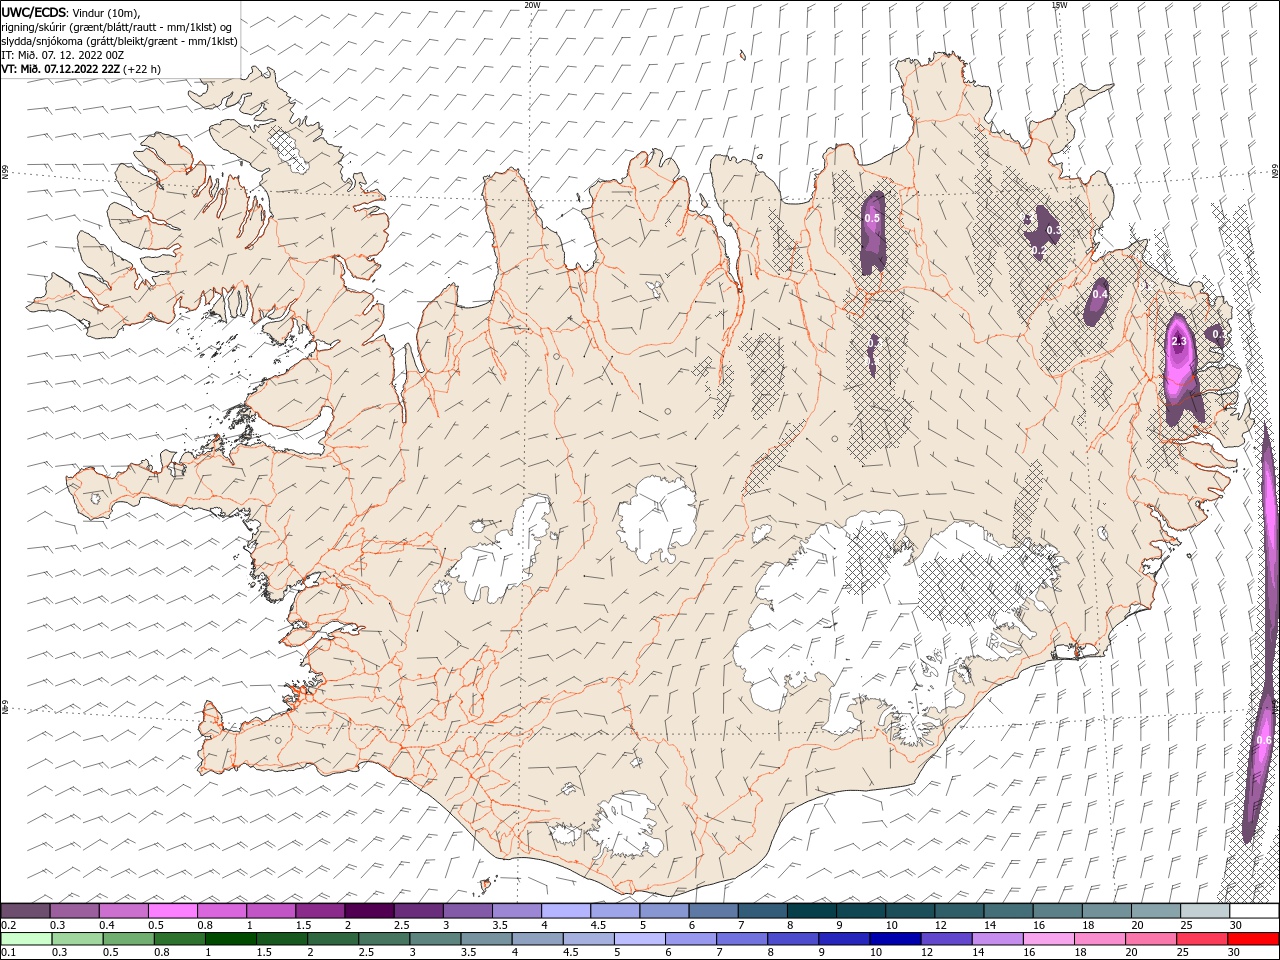Select the white Mýrdalsjökull glacier near the south coast
Viewport: 1280px width, 960px height.
[x=627, y=826]
